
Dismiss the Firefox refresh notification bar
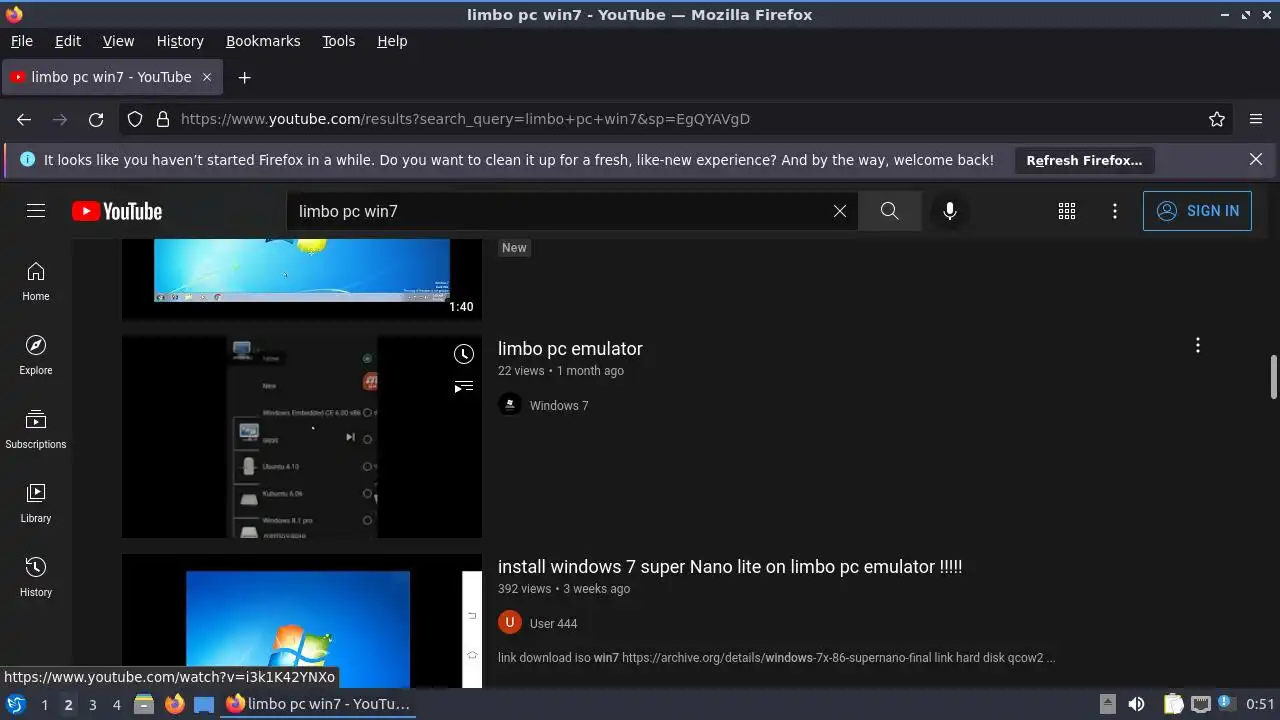(1256, 159)
